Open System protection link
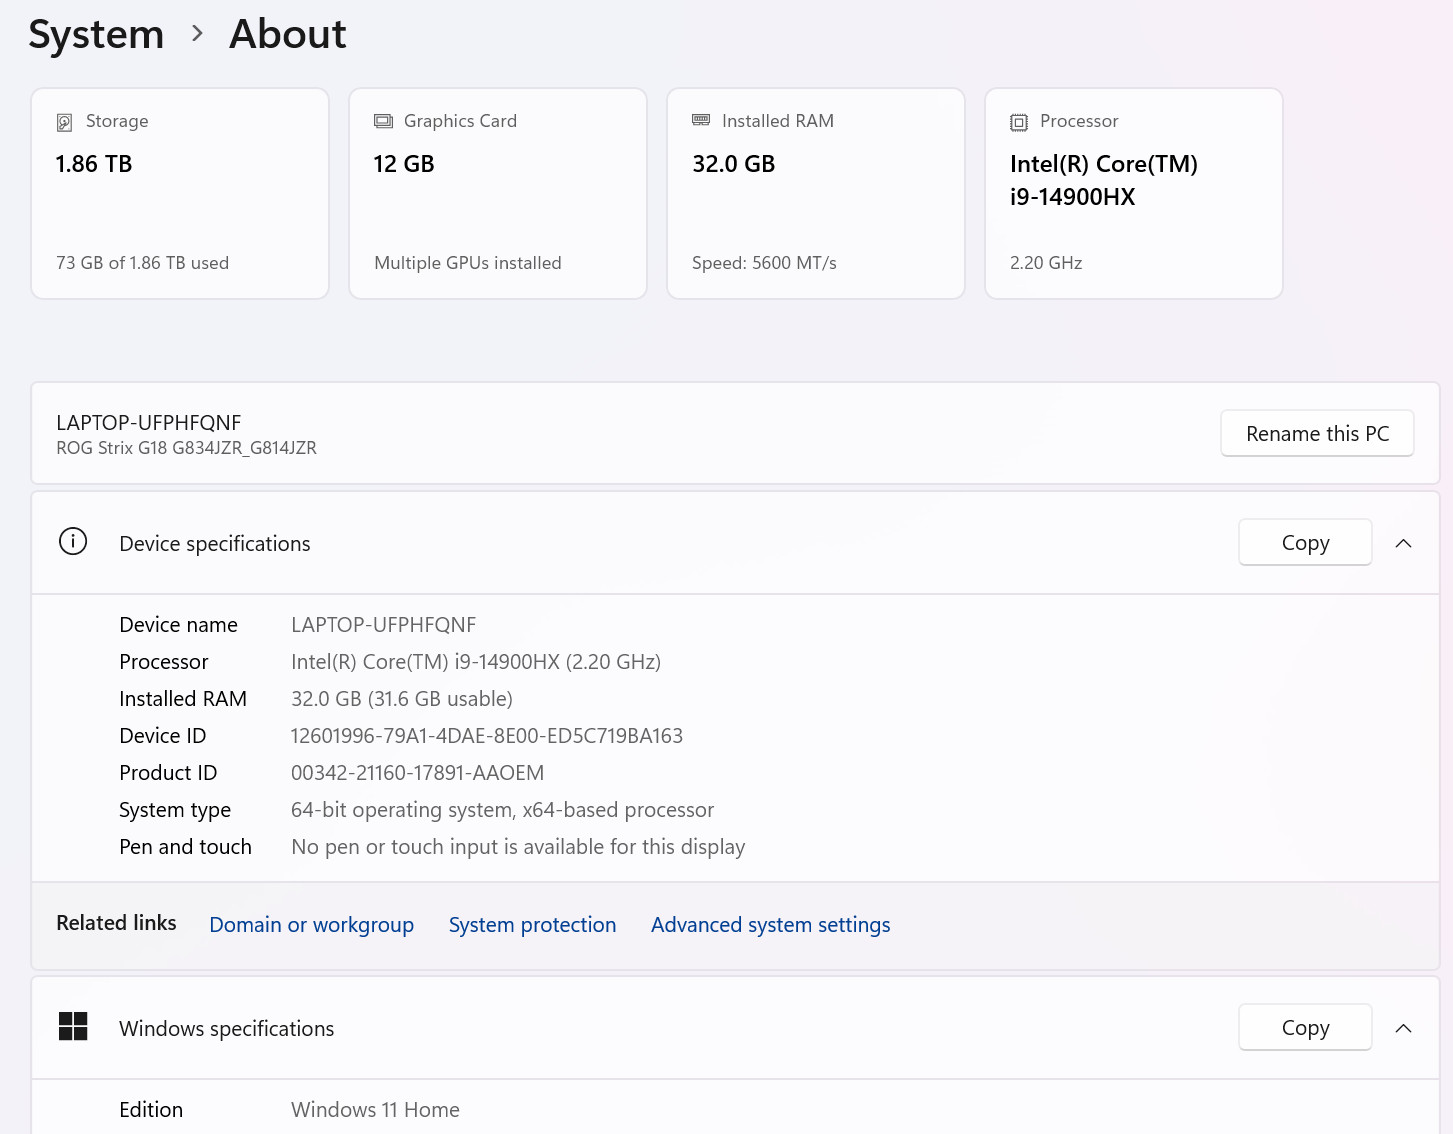Screen dimensions: 1453x1134 (x=532, y=925)
